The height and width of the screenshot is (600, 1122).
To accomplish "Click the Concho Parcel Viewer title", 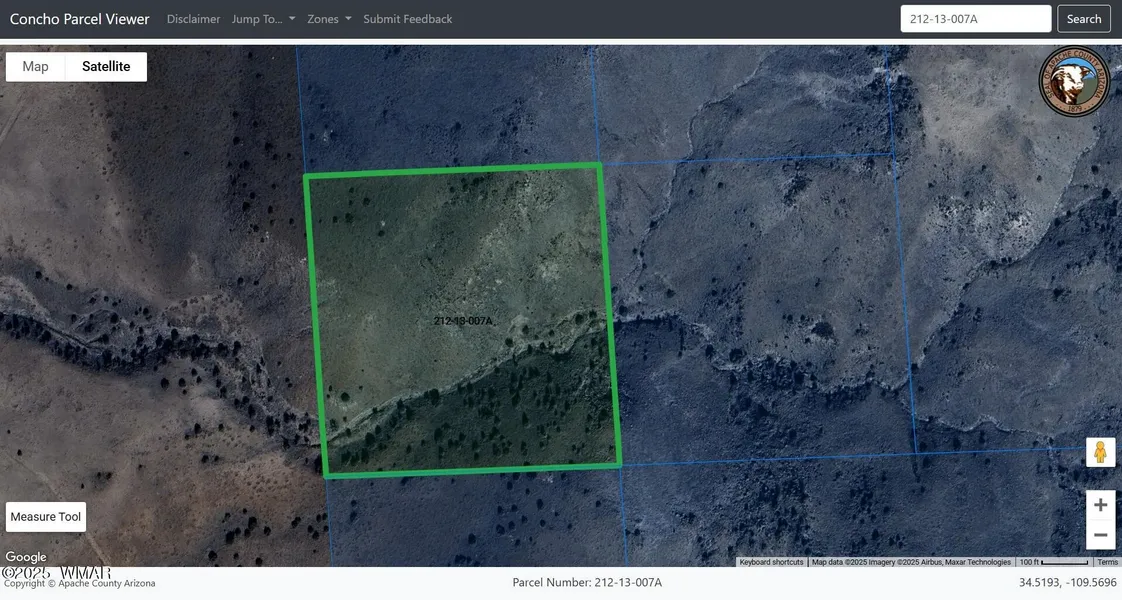I will tap(80, 19).
